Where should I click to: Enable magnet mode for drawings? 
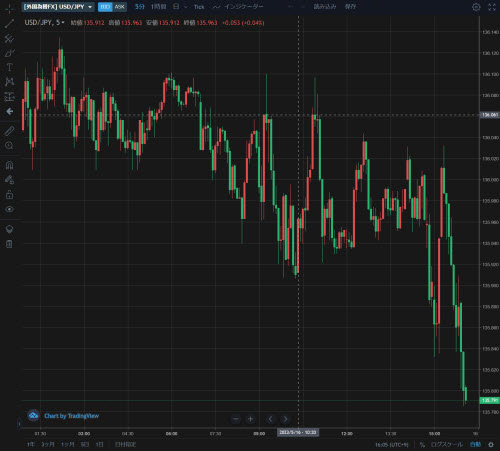(9, 165)
